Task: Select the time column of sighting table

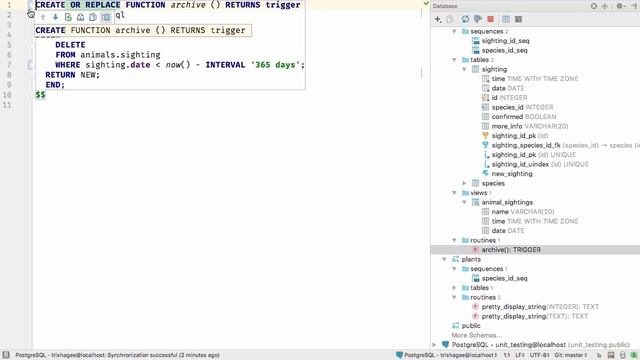Action: point(535,79)
